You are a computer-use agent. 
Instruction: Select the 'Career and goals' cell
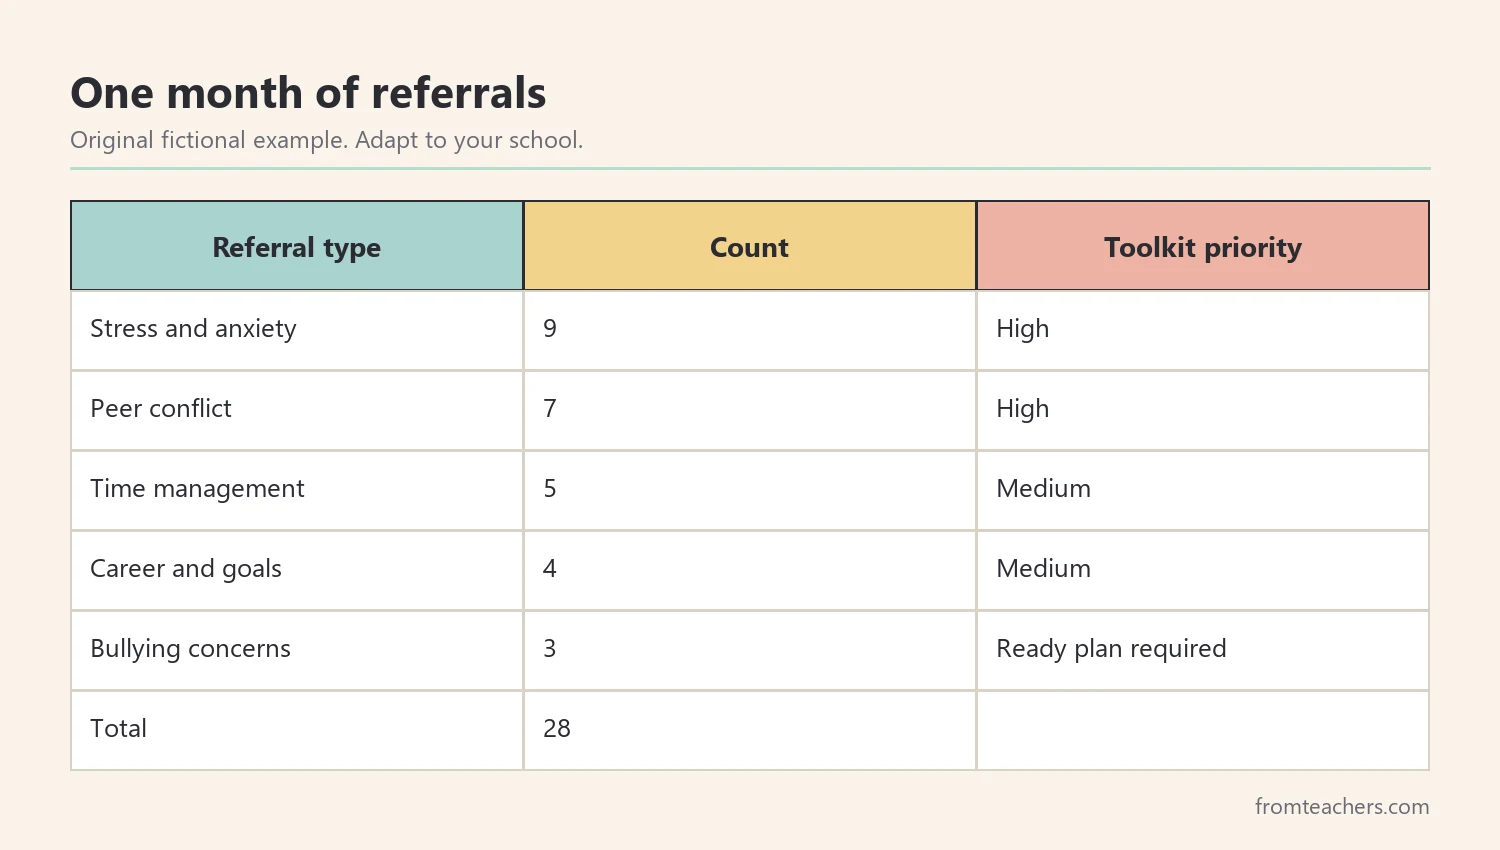[297, 570]
